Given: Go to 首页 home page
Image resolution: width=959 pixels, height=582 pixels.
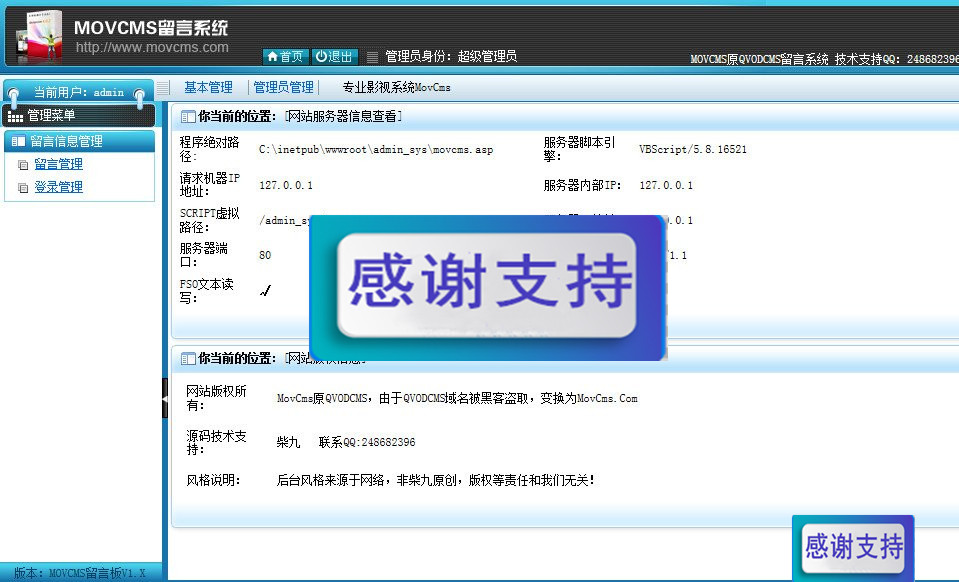Looking at the screenshot, I should (286, 57).
